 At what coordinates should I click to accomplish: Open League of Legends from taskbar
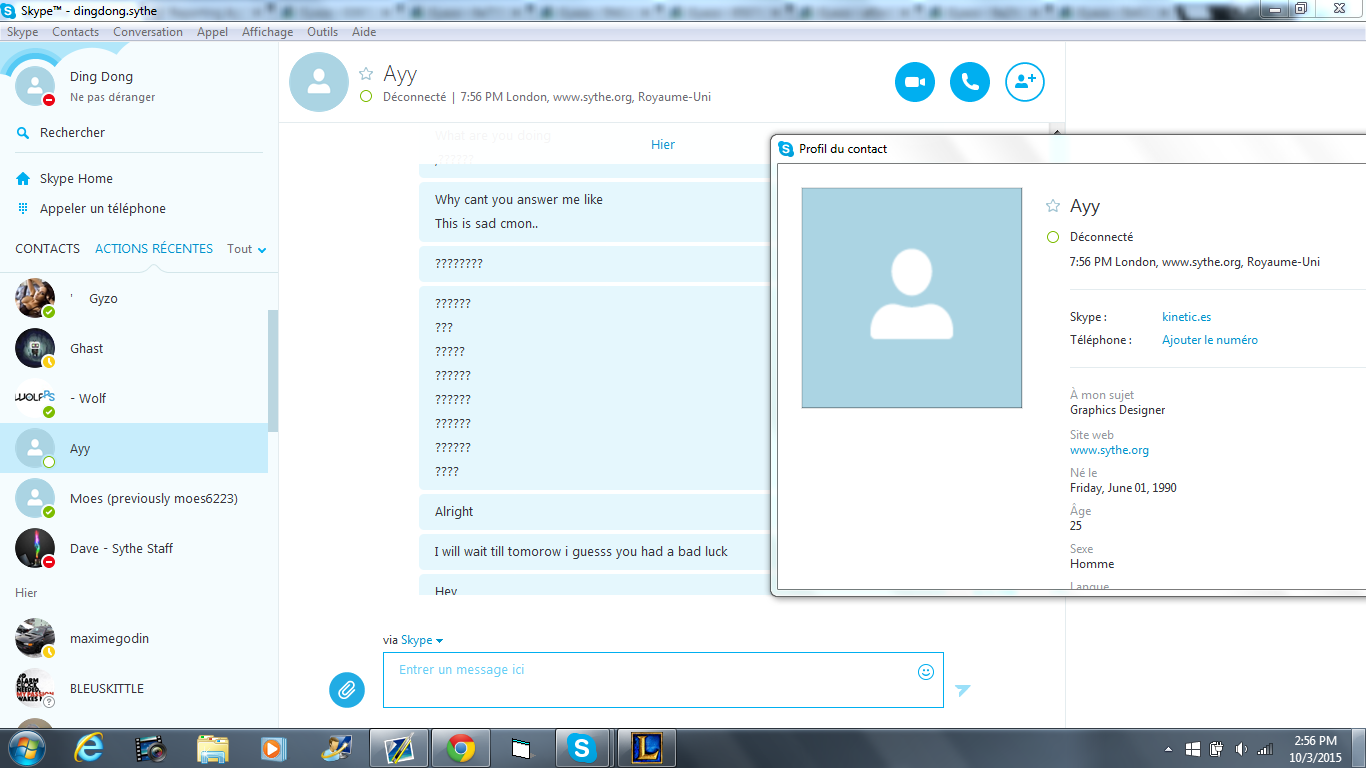coord(647,748)
